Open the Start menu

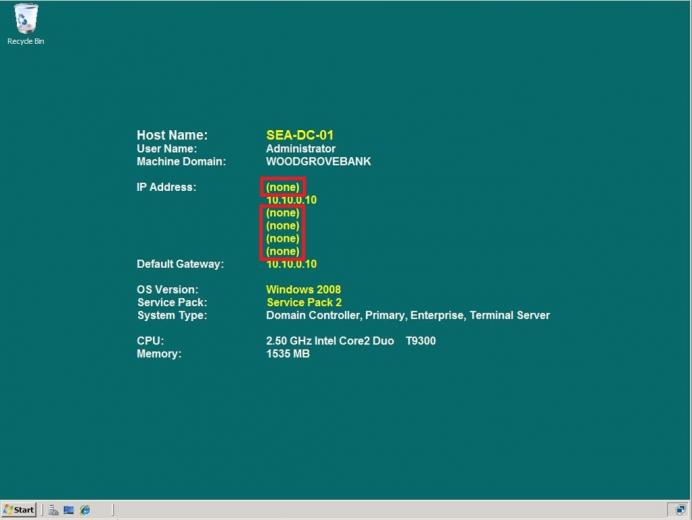coord(19,510)
